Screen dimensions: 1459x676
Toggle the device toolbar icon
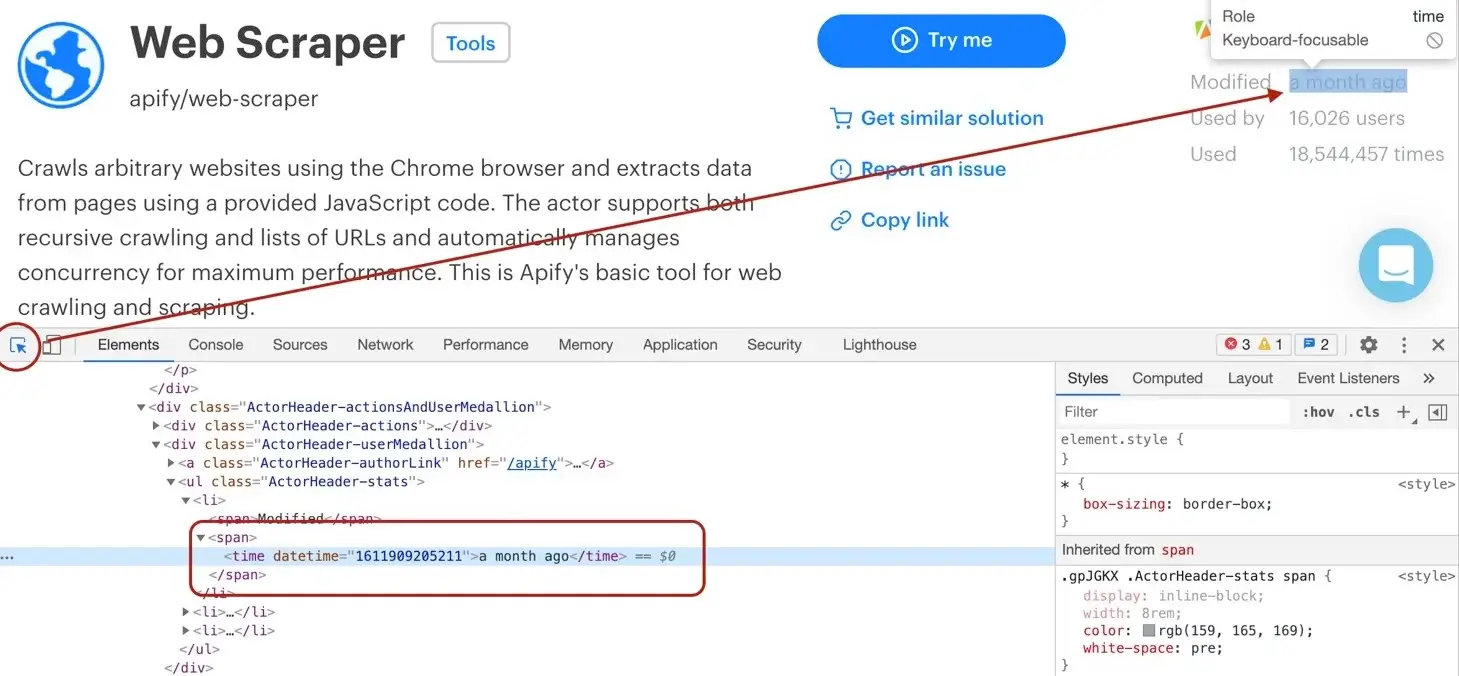[52, 345]
